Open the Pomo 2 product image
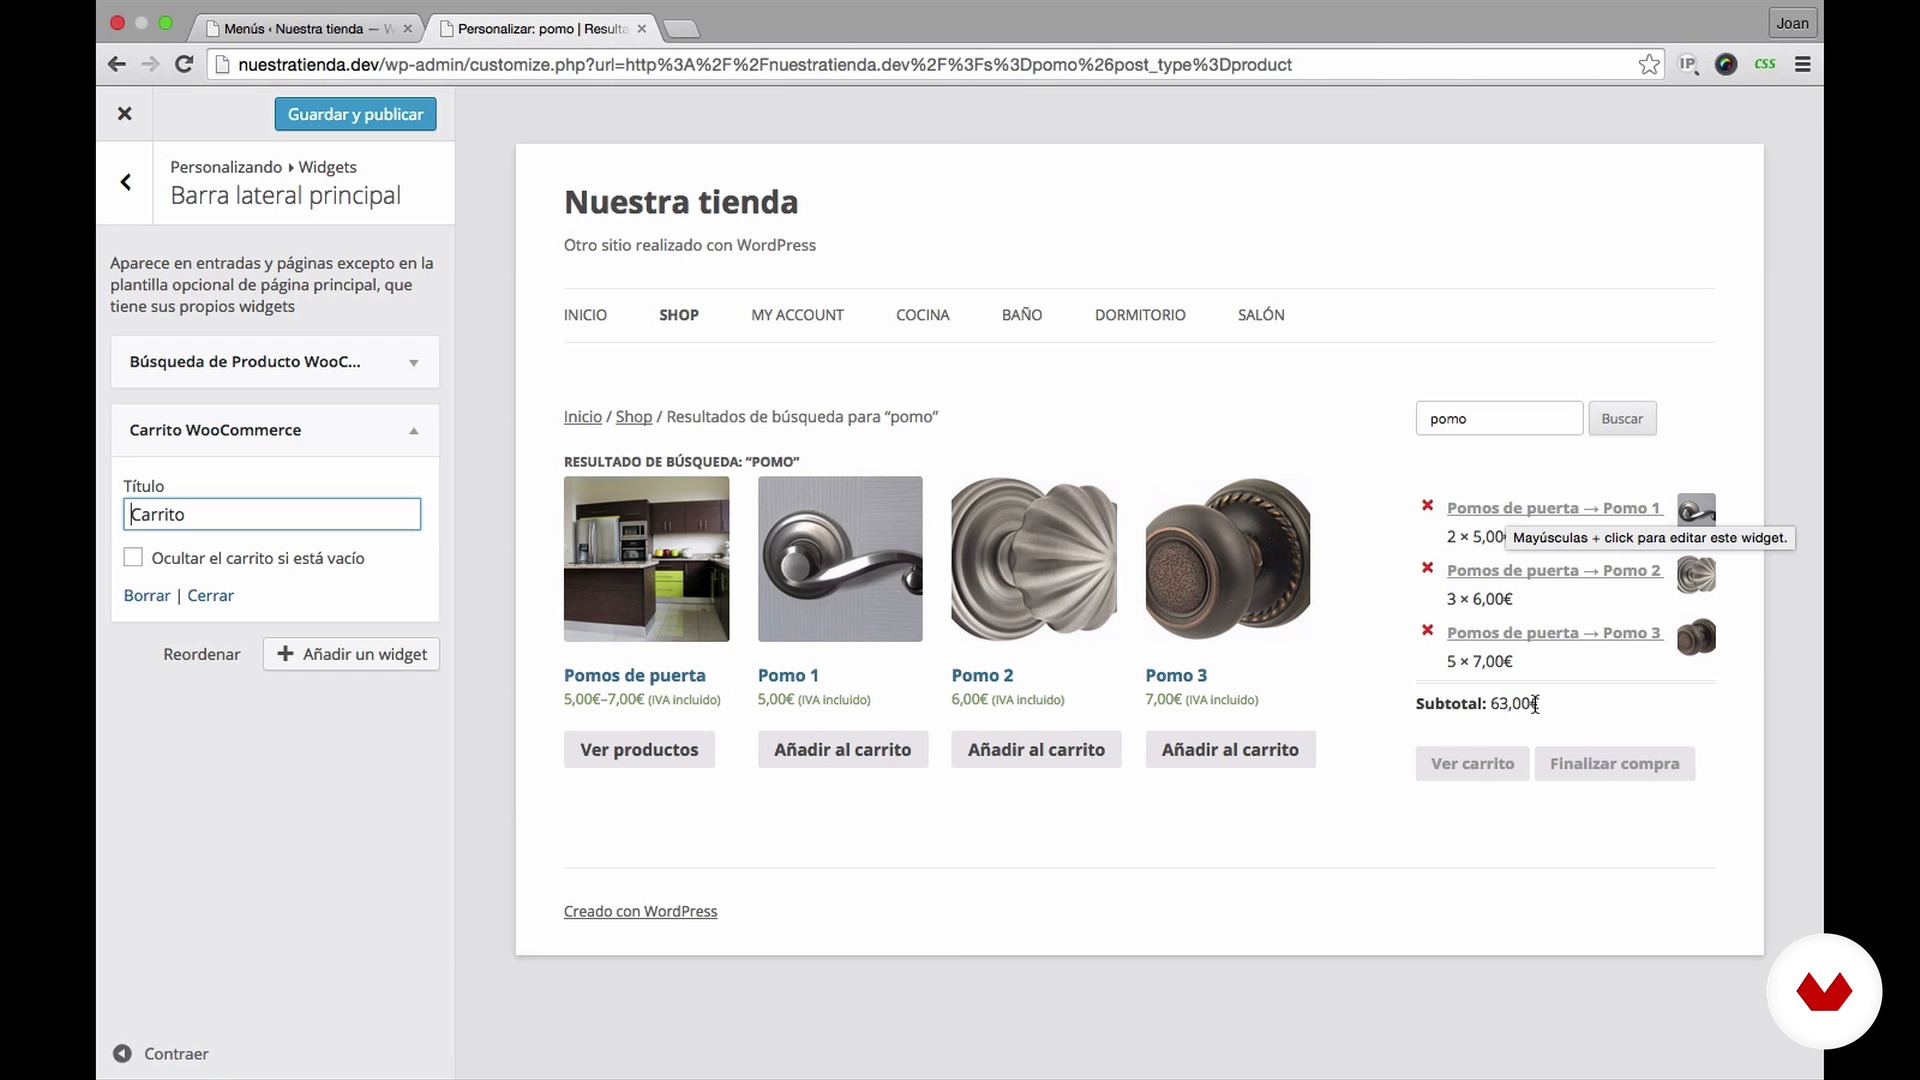 point(1034,559)
